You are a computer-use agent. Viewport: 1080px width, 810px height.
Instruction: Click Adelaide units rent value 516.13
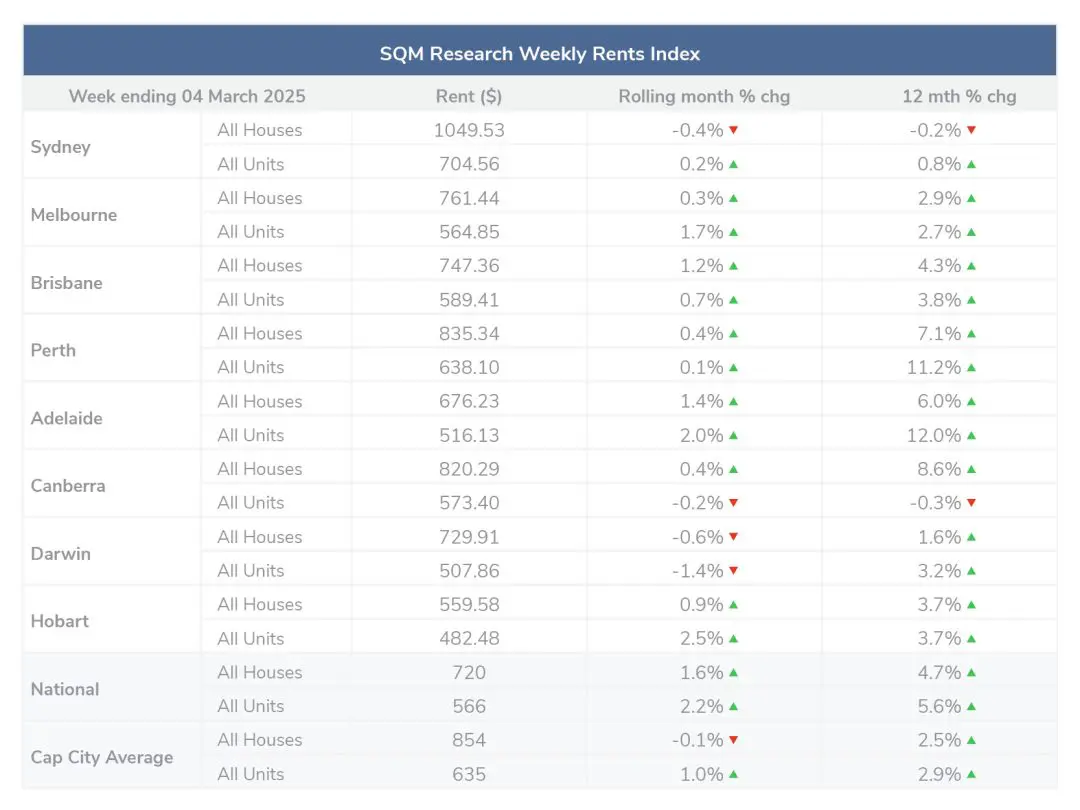(469, 435)
